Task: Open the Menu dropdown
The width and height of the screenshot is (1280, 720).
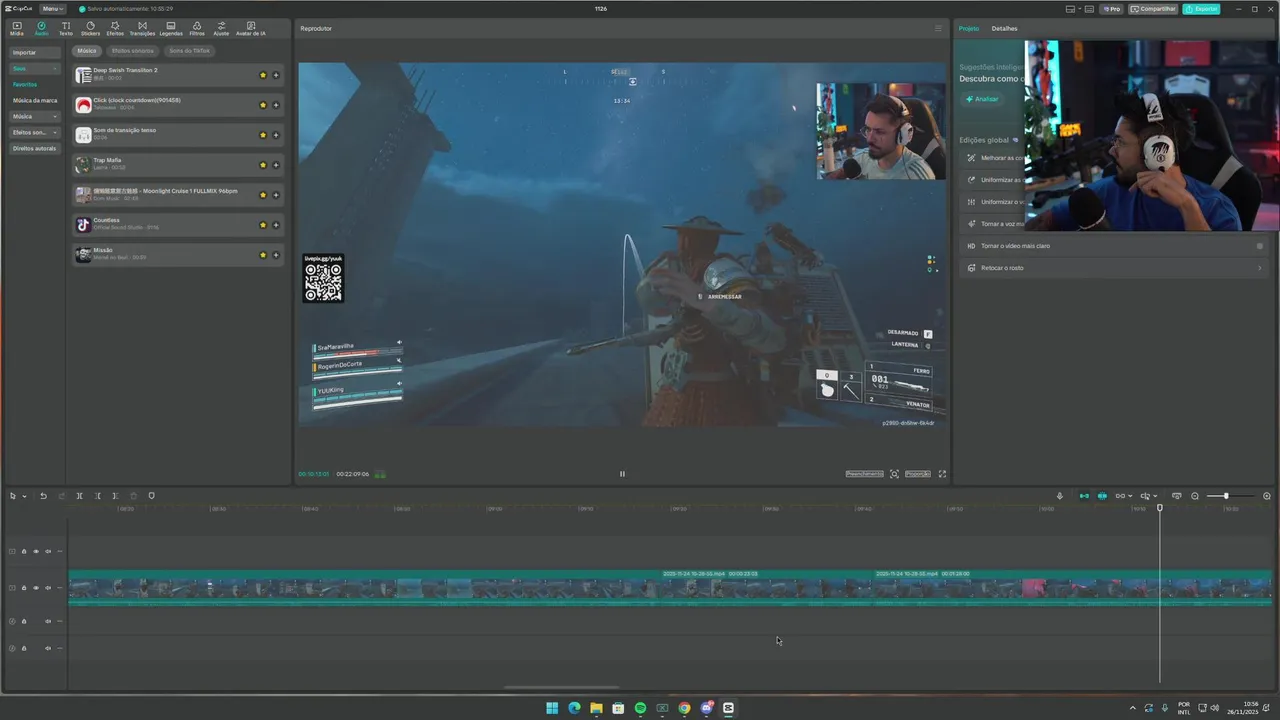Action: 53,9
